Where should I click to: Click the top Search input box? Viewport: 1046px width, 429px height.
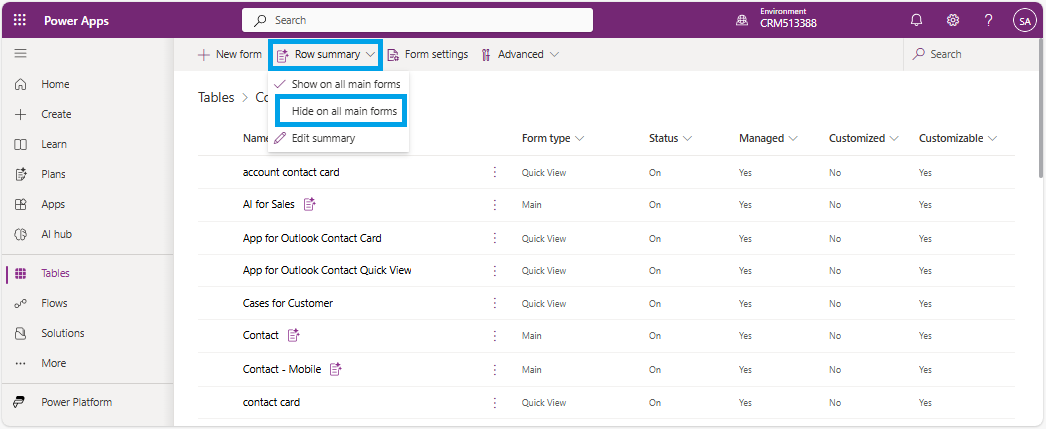[417, 20]
